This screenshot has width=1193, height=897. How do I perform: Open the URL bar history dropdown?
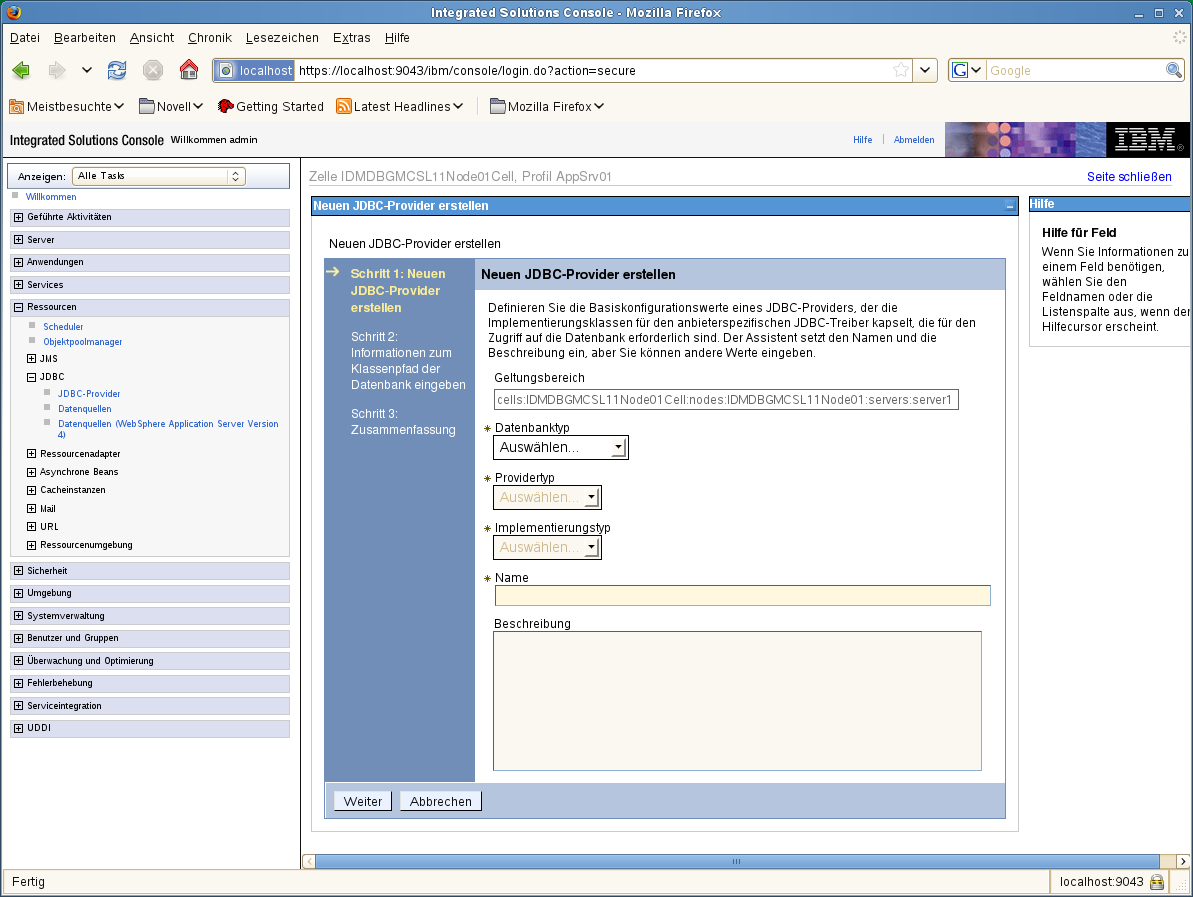(x=924, y=71)
